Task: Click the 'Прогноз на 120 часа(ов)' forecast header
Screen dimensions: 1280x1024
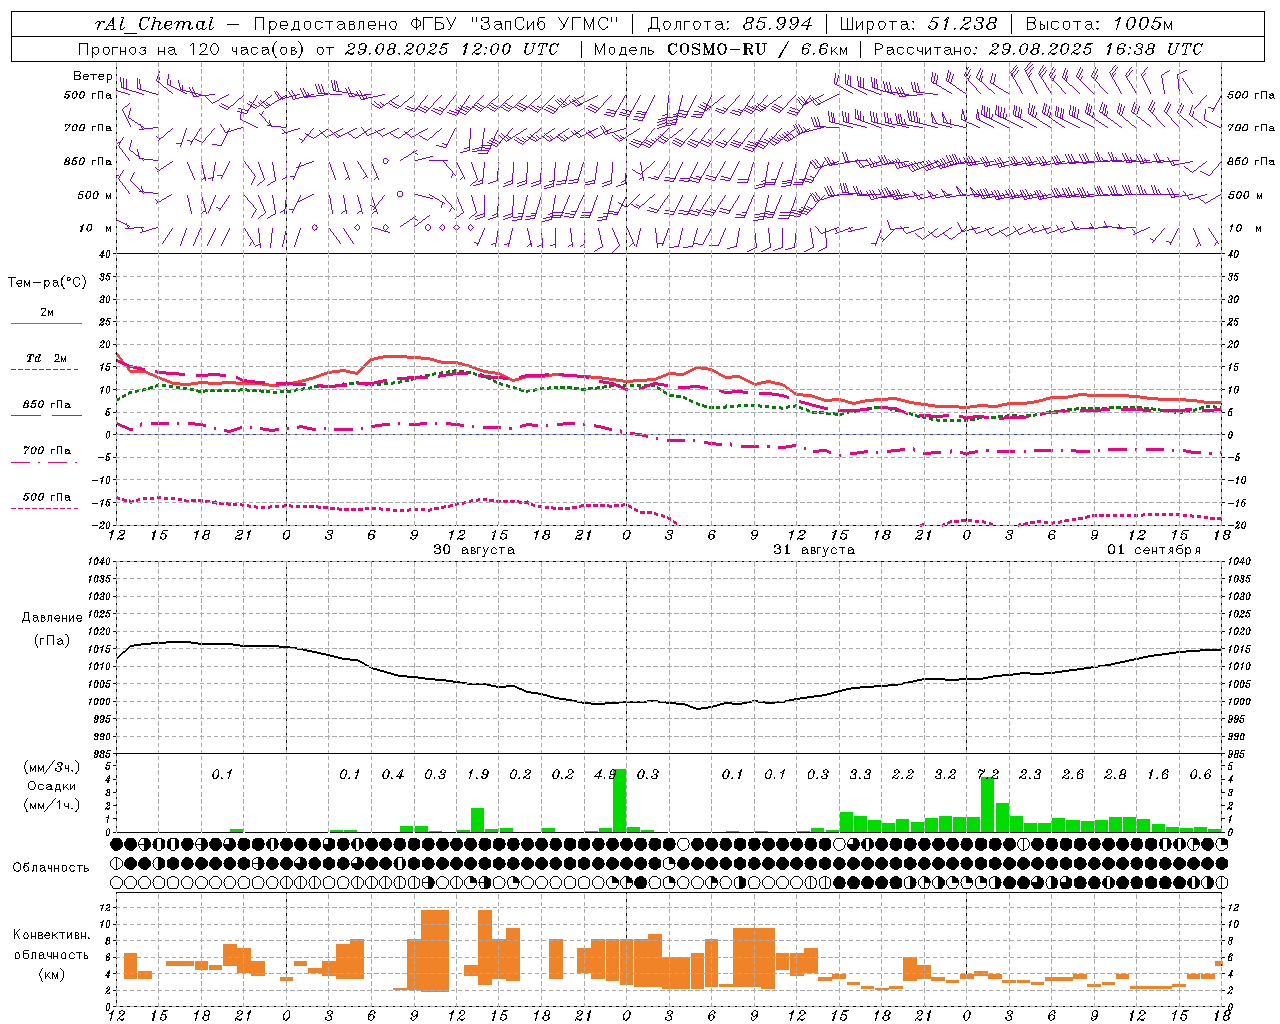Action: pyautogui.click(x=191, y=49)
